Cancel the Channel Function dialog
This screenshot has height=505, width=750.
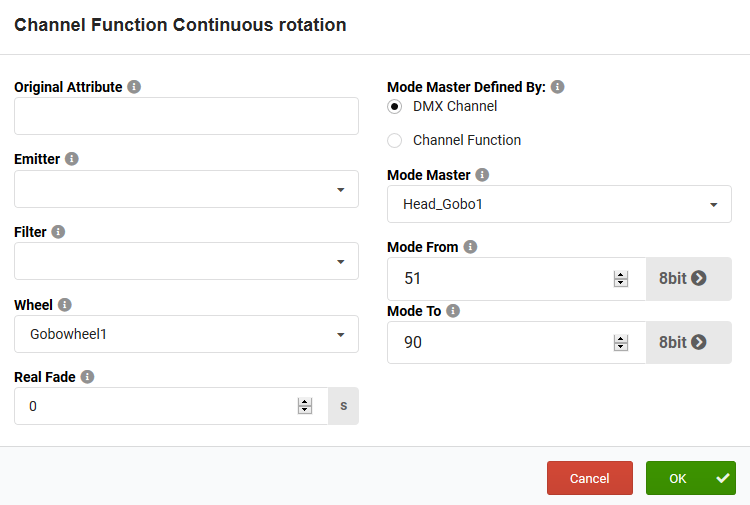pyautogui.click(x=590, y=478)
